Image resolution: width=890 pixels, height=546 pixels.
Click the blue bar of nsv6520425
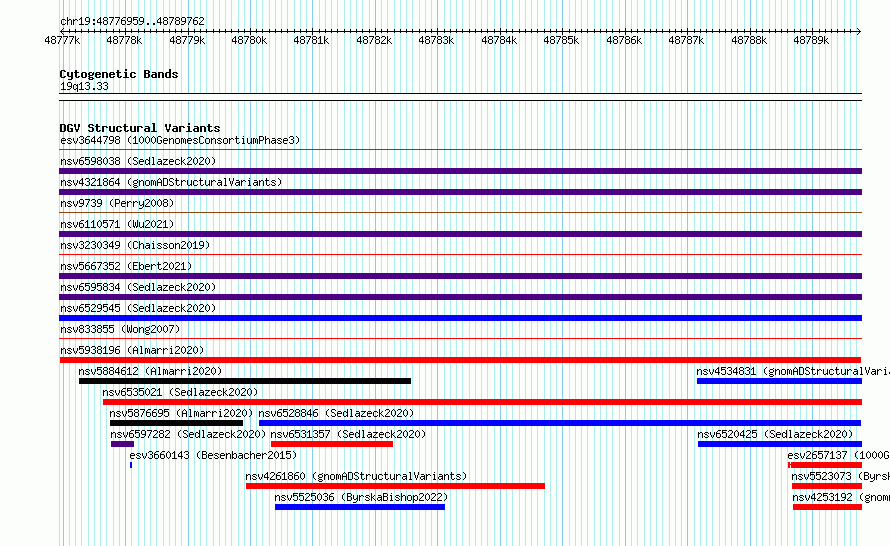780,444
